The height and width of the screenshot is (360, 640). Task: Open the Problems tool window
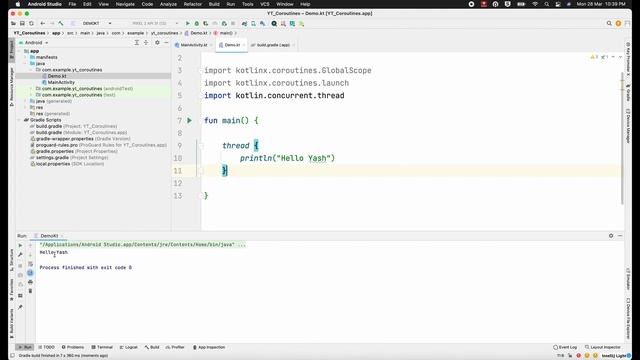[x=73, y=347]
